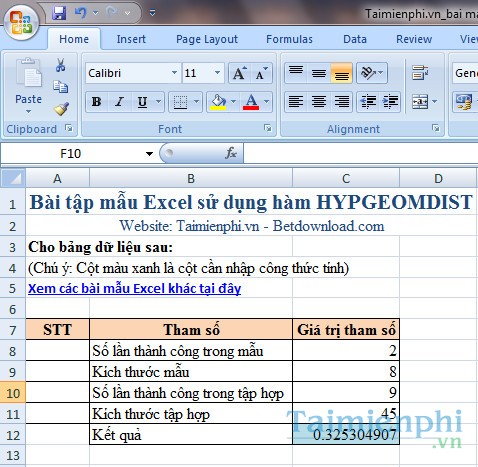Click the Office button orb
The height and width of the screenshot is (467, 478).
tap(21, 23)
